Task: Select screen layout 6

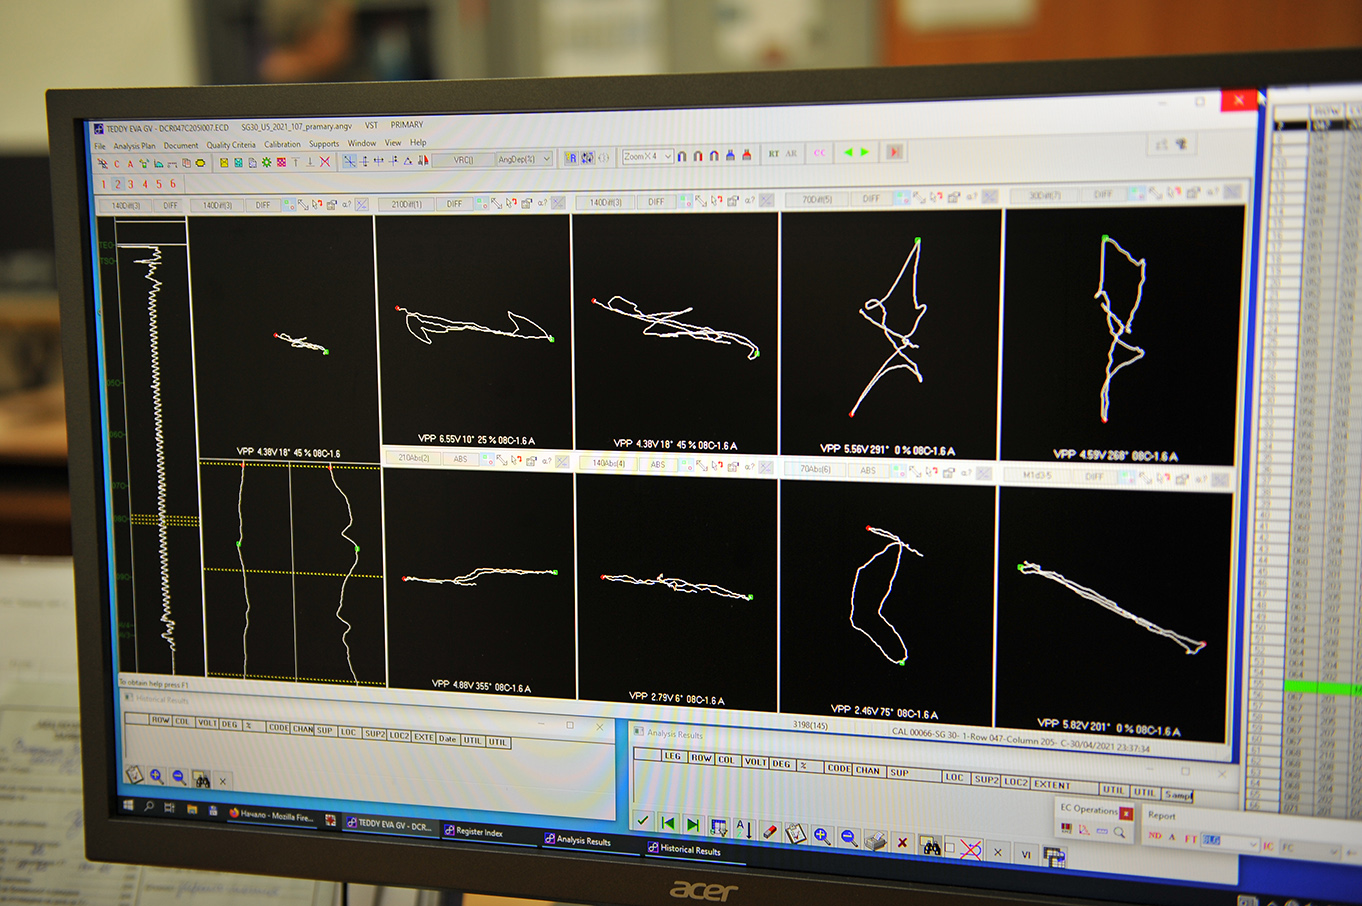Action: tap(173, 183)
